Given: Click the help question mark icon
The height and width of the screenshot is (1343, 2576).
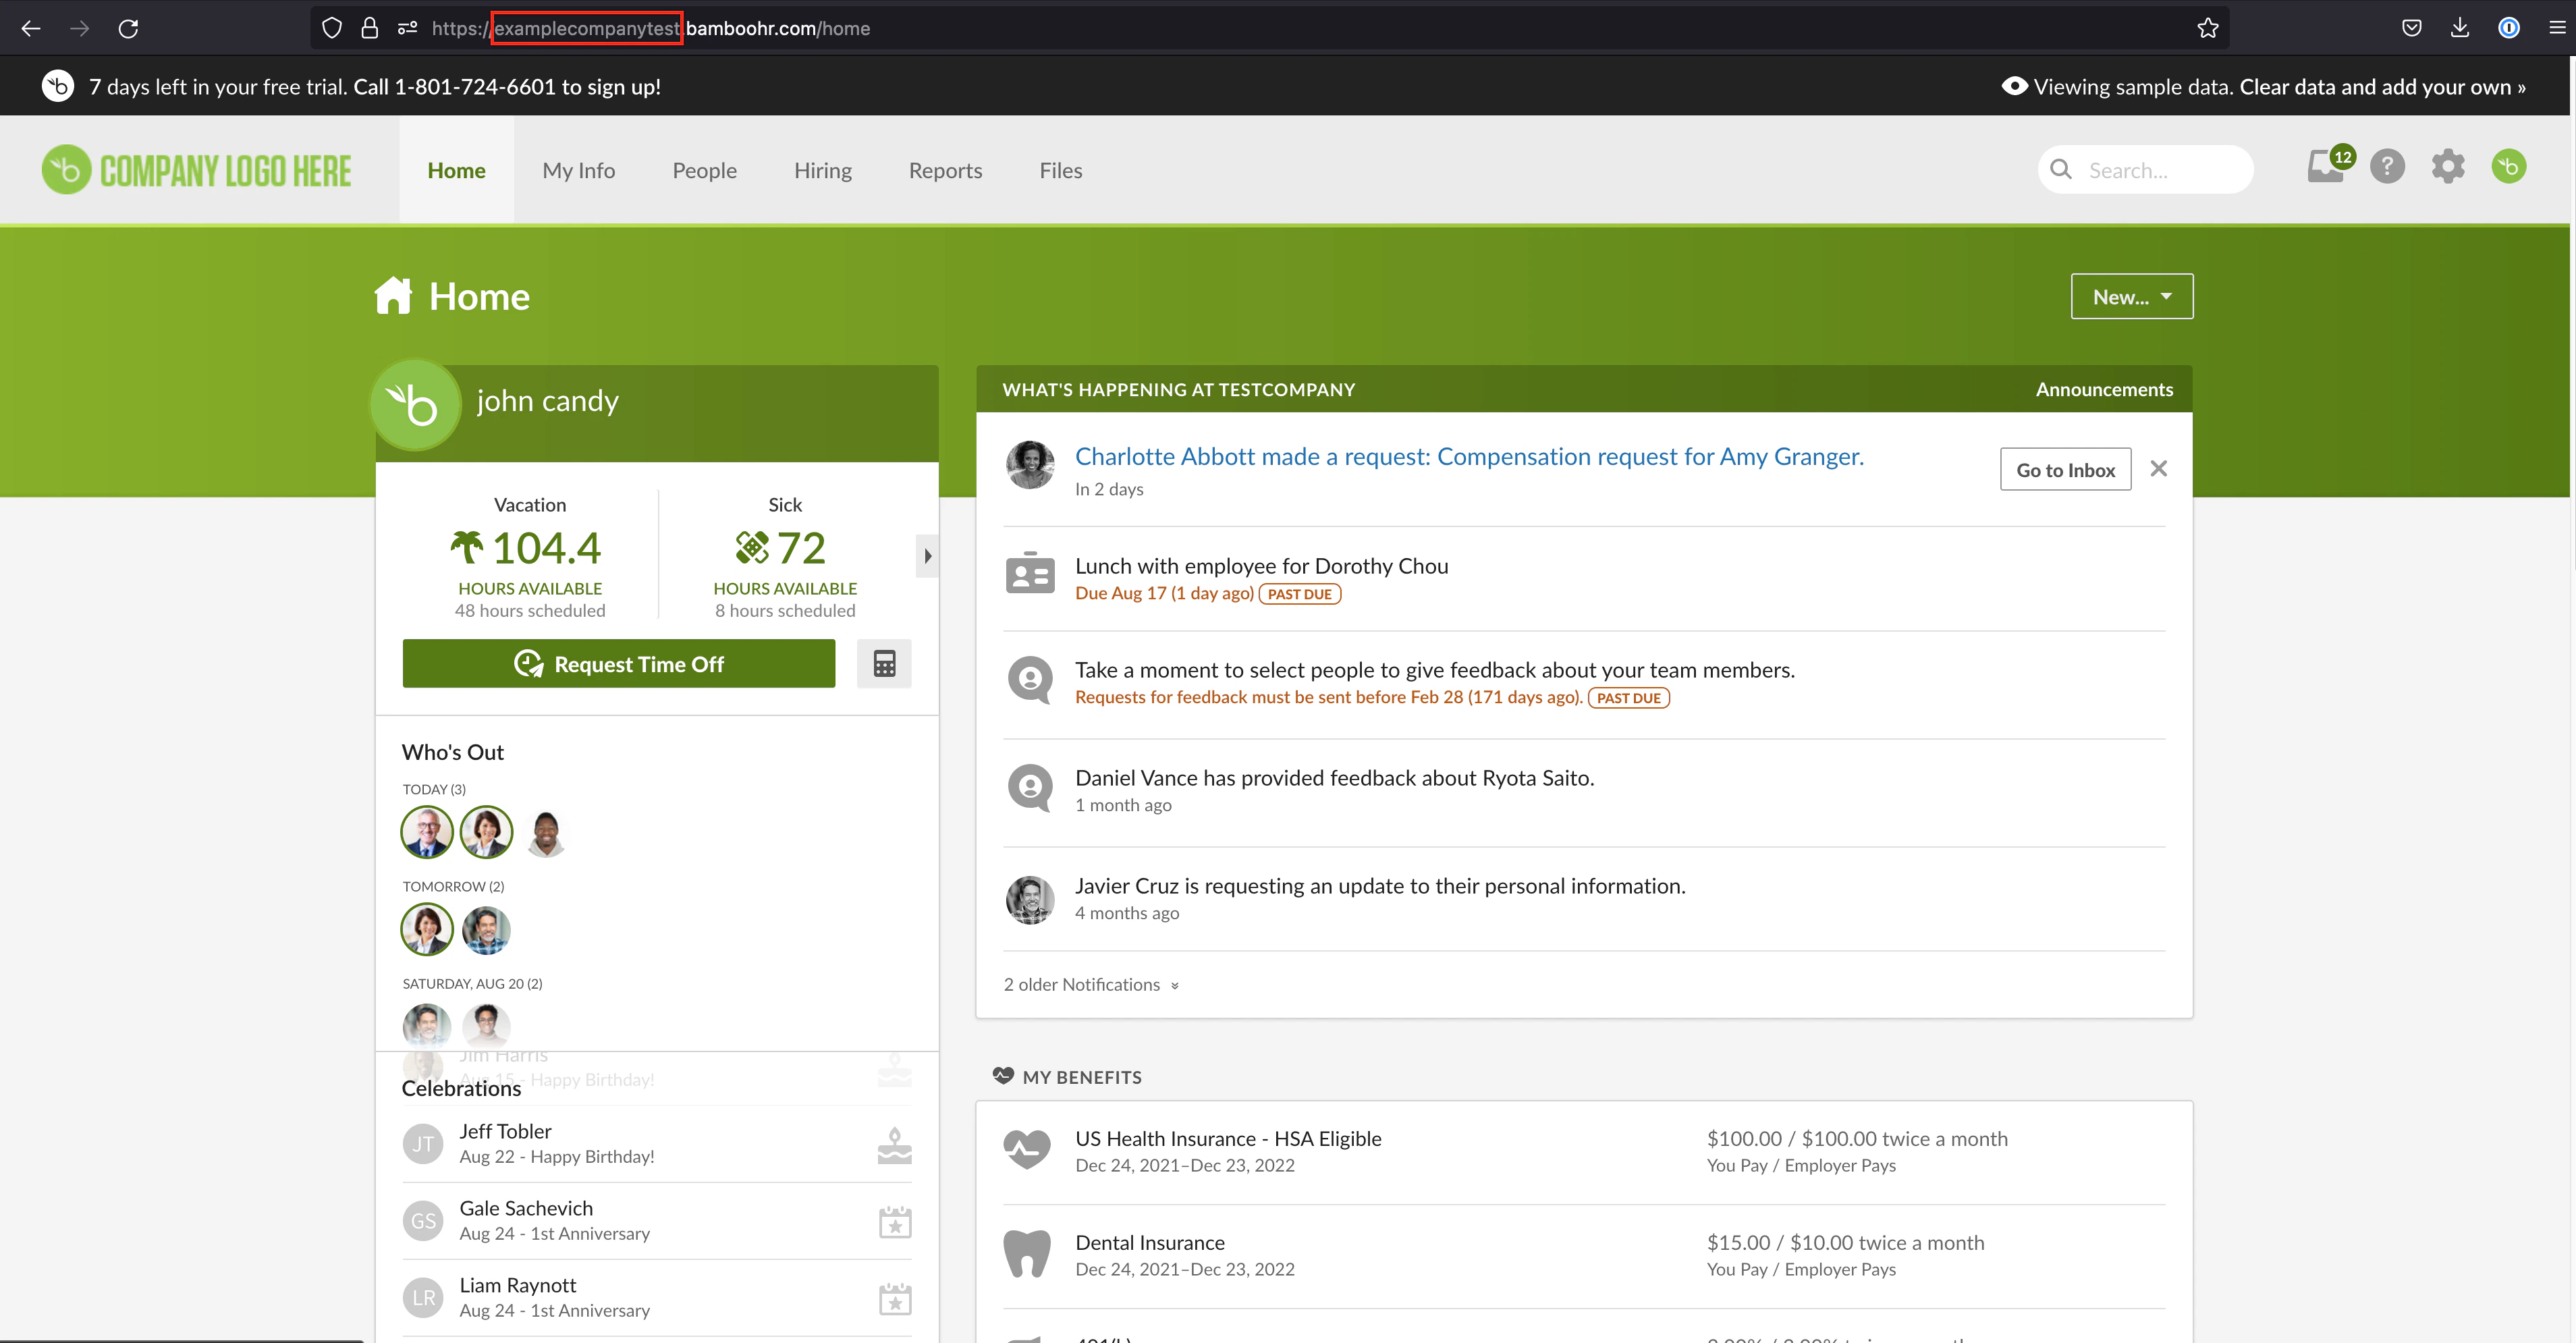Looking at the screenshot, I should [2388, 167].
